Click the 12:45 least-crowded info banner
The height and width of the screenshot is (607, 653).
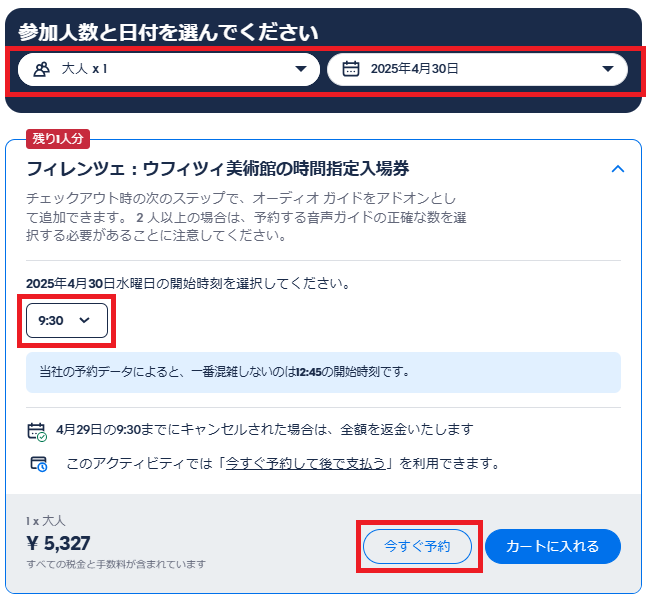click(323, 372)
